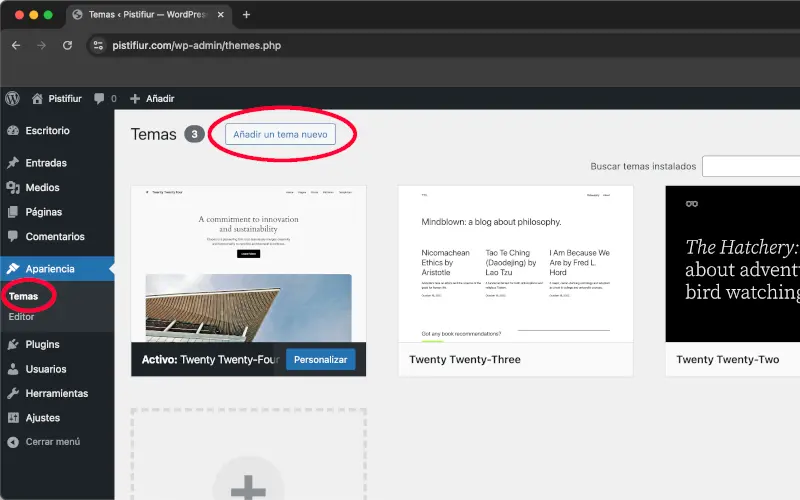Screen dimensions: 800x500
Task: Go back with the browser back arrow
Action: pyautogui.click(x=16, y=45)
